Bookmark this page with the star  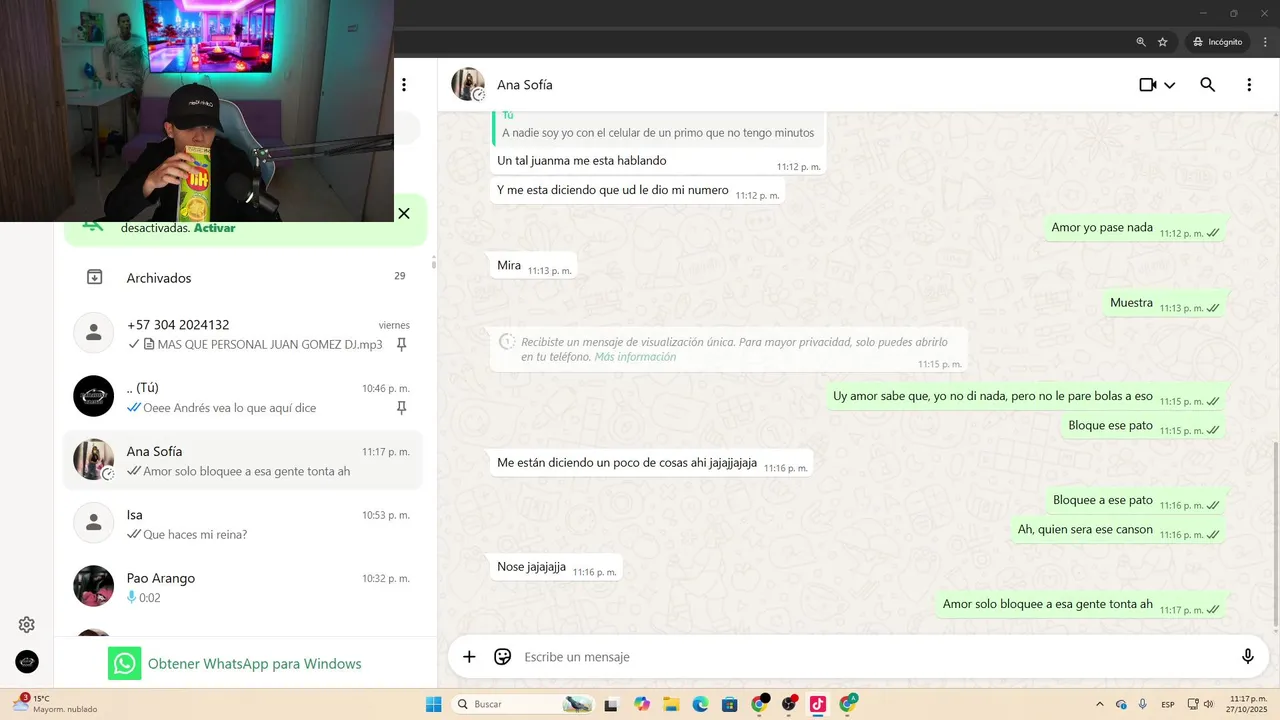coord(1163,42)
